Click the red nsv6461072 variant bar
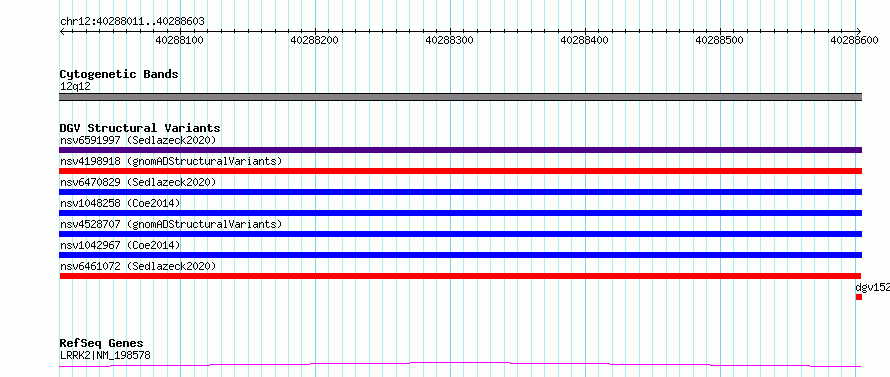Screen dimensions: 890x377 coord(460,276)
